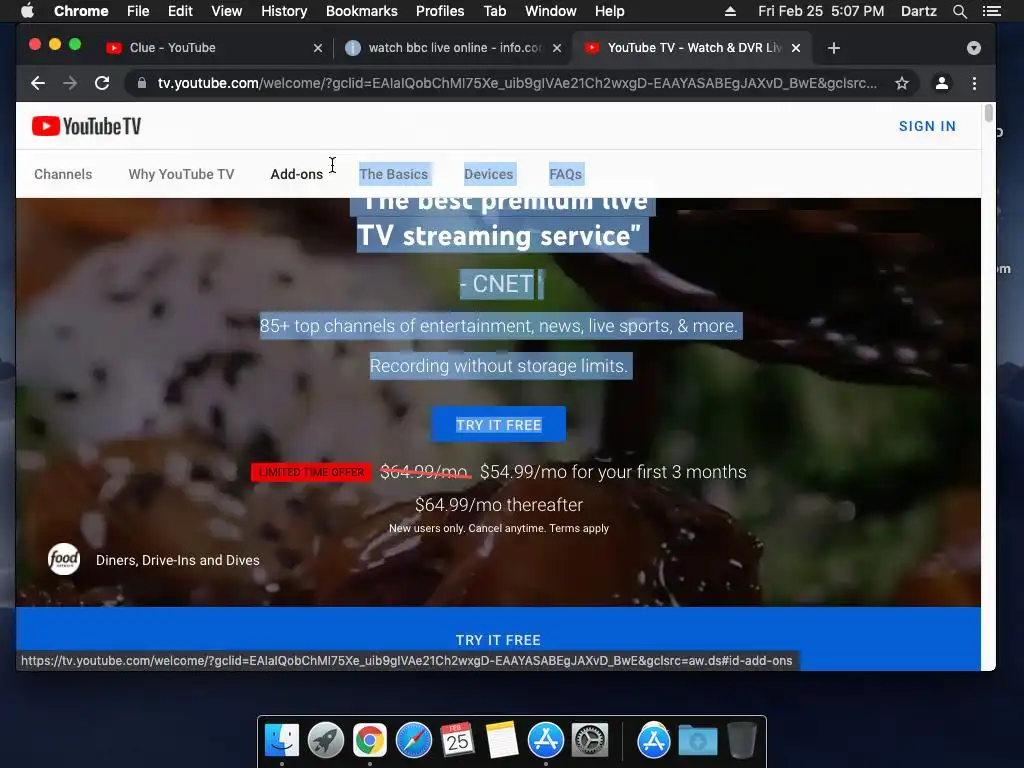
Task: Click the YouTube TV logo
Action: pyautogui.click(x=86, y=126)
